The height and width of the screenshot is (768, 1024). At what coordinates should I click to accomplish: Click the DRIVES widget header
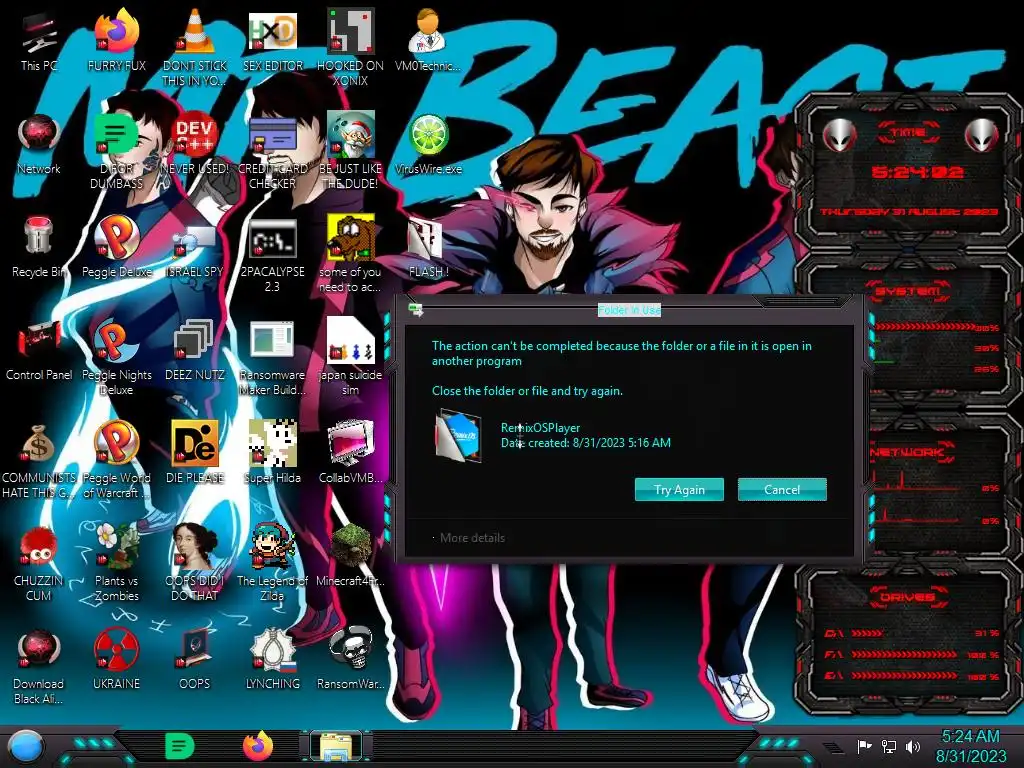[908, 597]
